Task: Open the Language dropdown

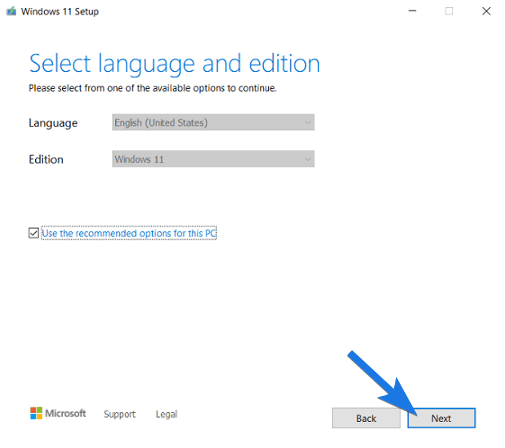Action: [213, 122]
